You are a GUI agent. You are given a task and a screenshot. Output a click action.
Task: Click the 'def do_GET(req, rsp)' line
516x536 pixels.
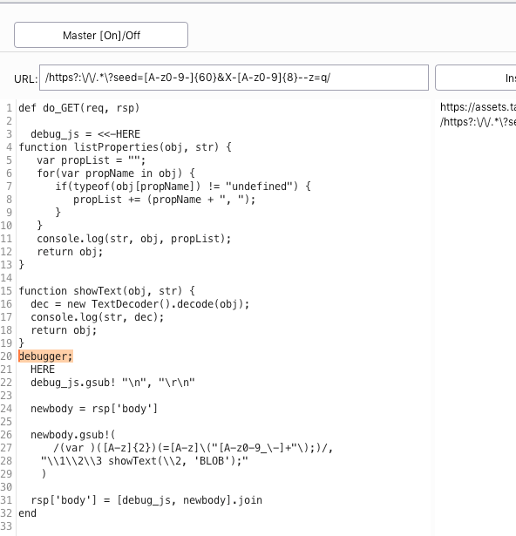click(79, 108)
